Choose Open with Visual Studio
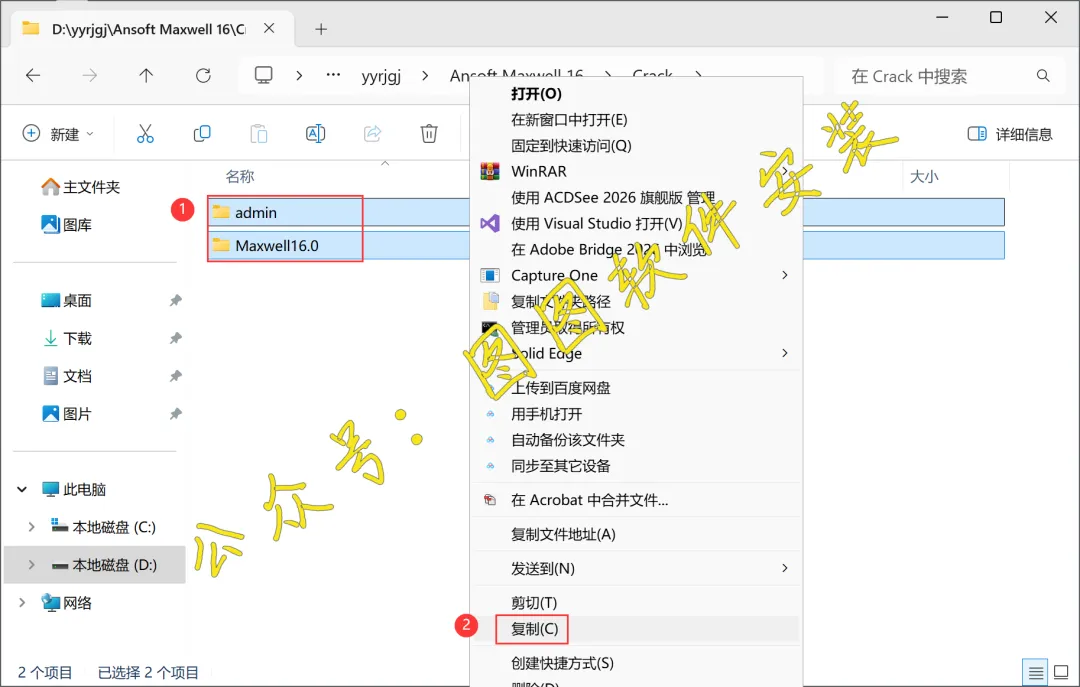 tap(635, 223)
